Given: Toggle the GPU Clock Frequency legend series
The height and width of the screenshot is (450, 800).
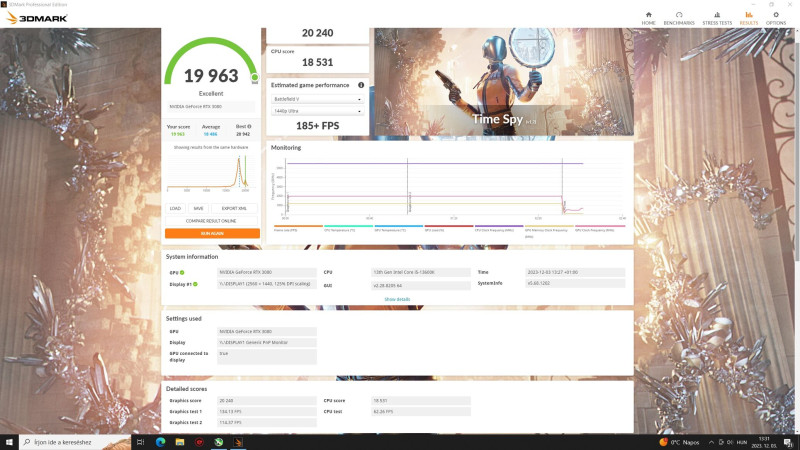Looking at the screenshot, I should click(599, 228).
